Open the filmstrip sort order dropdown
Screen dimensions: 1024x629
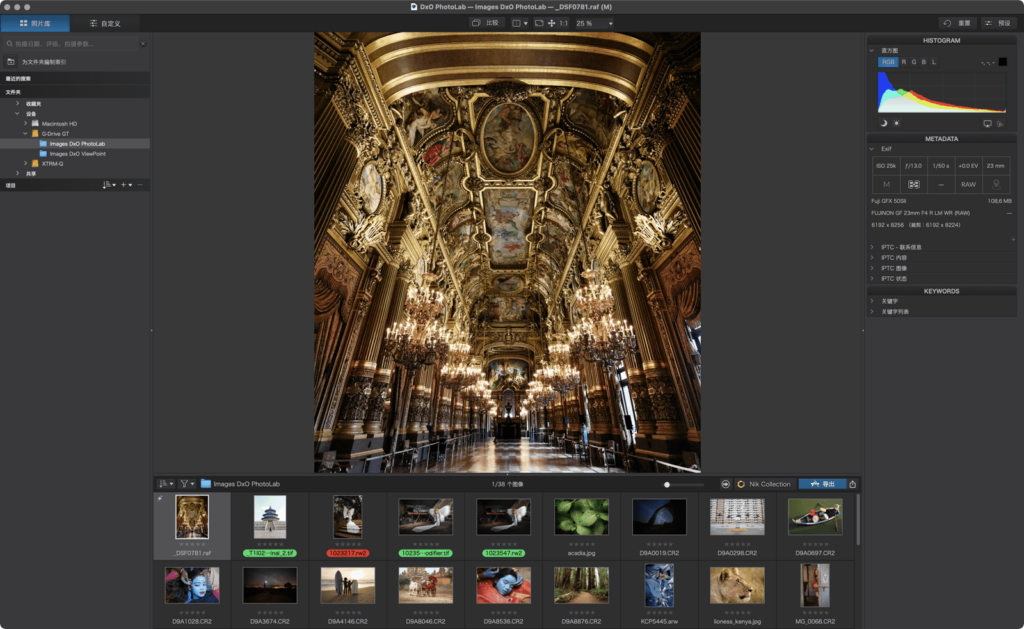tap(166, 484)
